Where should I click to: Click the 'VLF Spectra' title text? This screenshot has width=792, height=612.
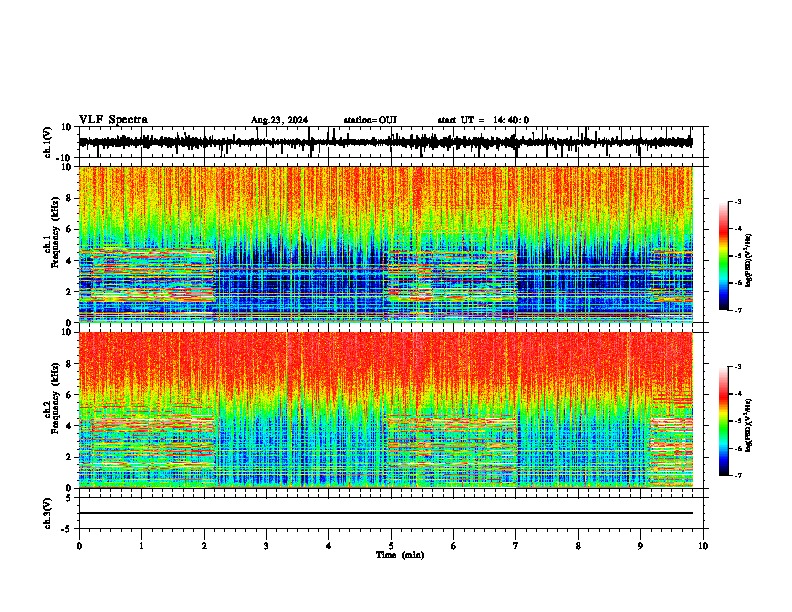coord(113,120)
